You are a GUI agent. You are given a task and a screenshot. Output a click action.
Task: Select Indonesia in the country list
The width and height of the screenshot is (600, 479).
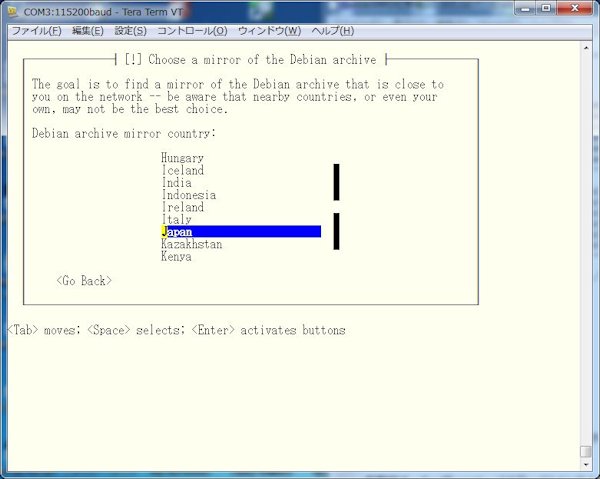coord(188,195)
